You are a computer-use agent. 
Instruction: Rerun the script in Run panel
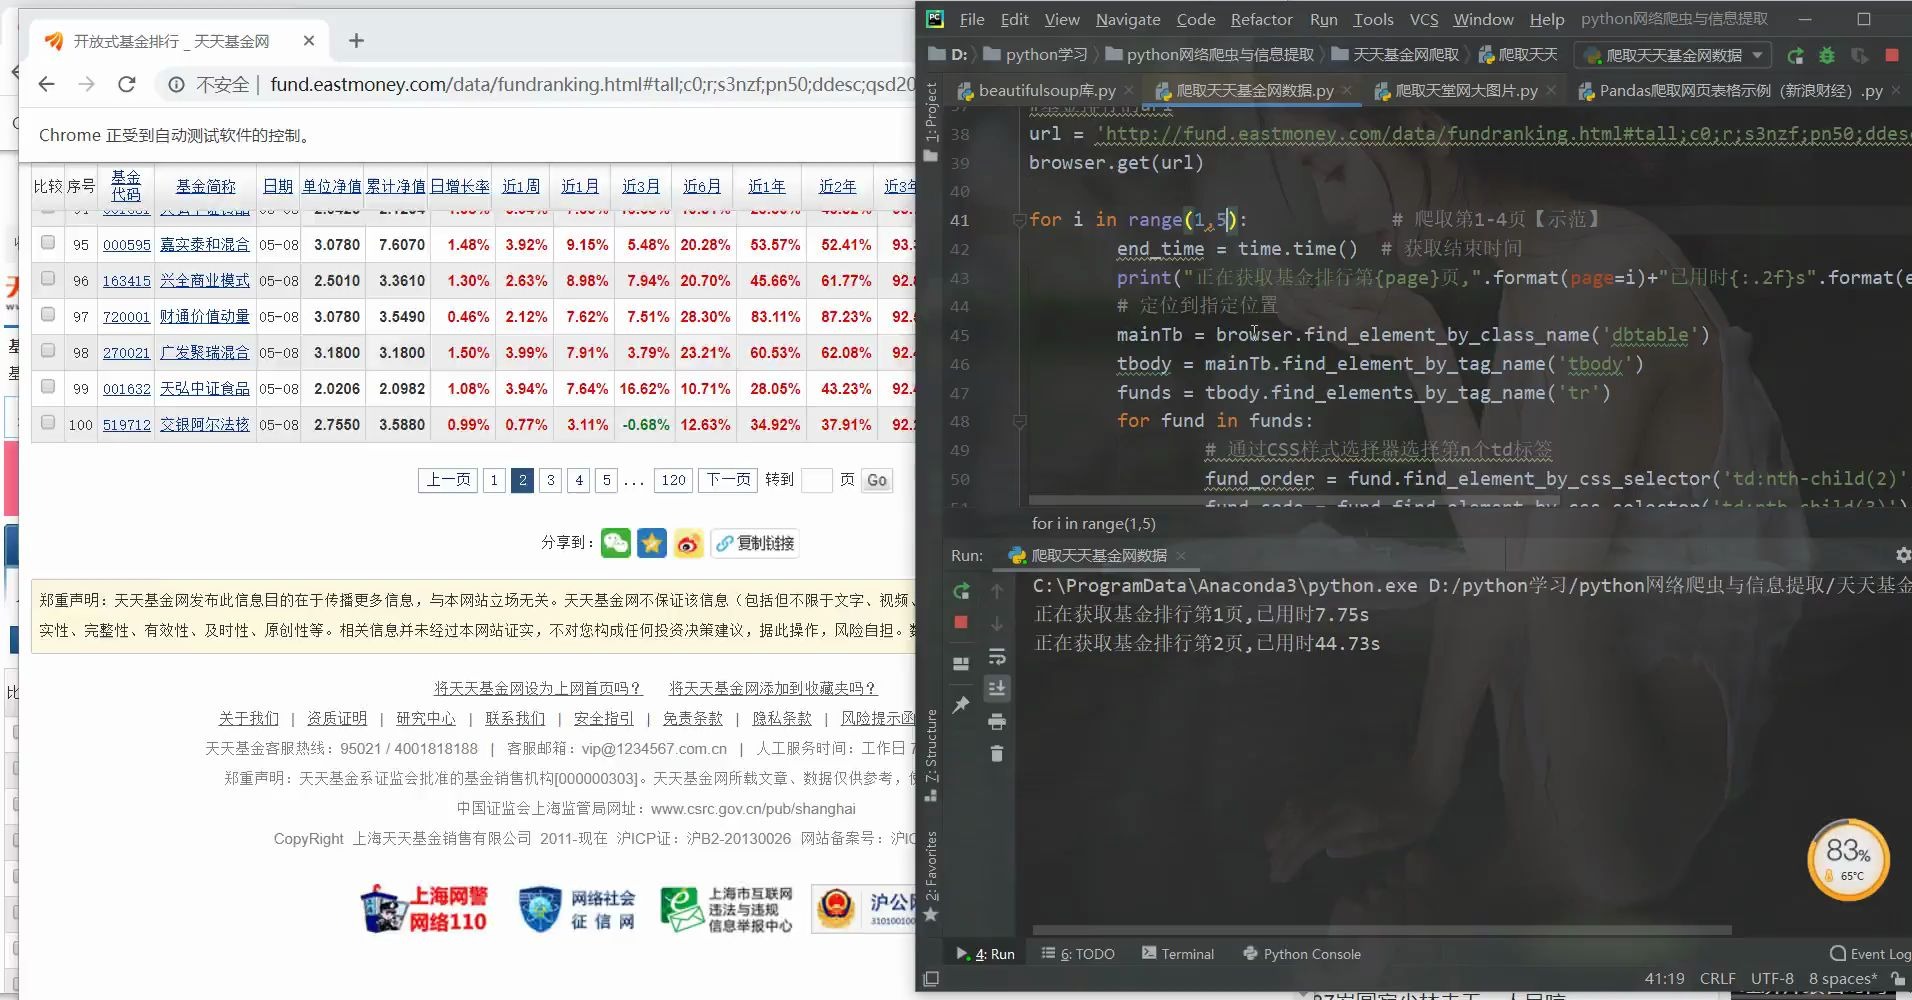(961, 591)
